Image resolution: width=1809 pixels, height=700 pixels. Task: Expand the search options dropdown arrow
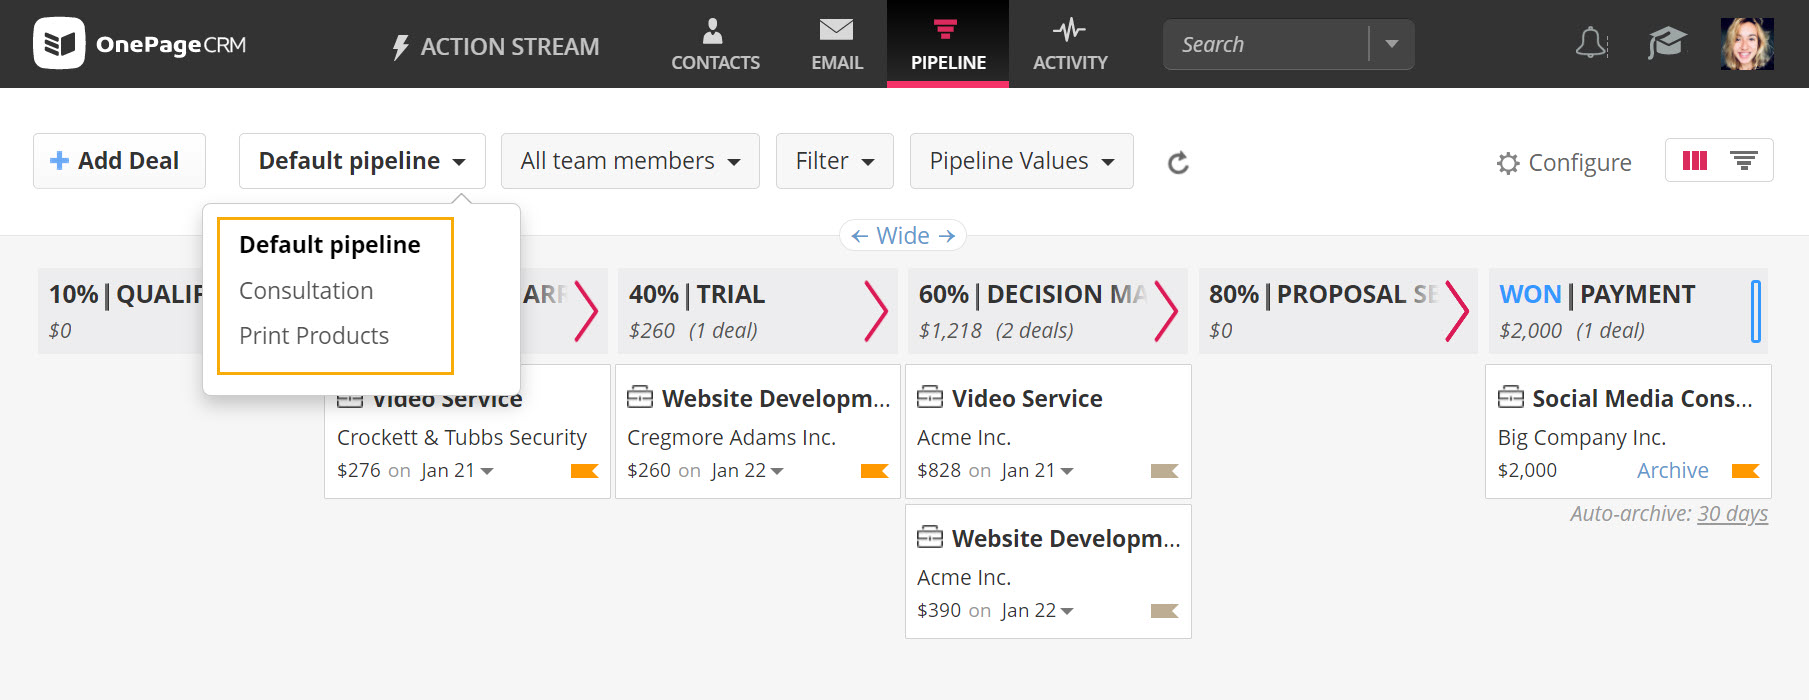[x=1391, y=44]
